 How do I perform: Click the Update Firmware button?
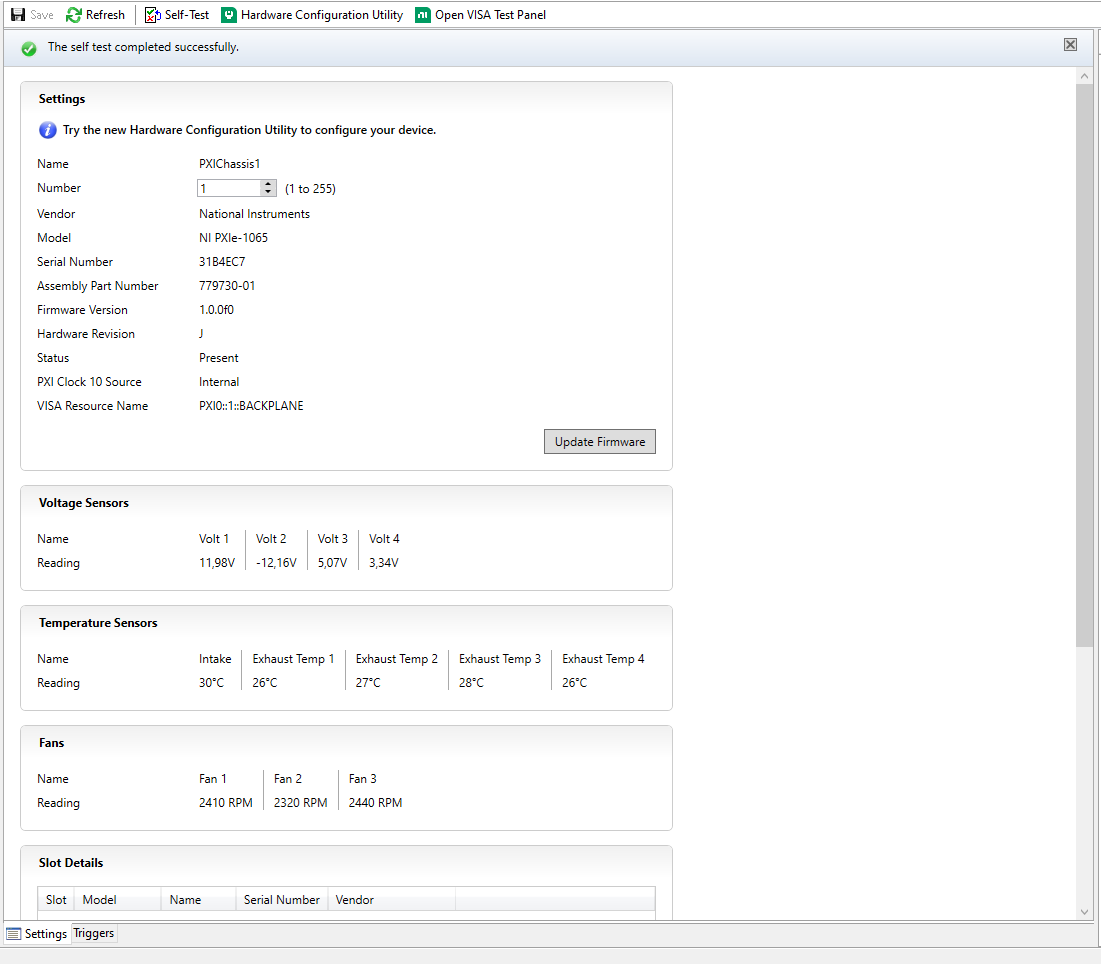(x=600, y=442)
